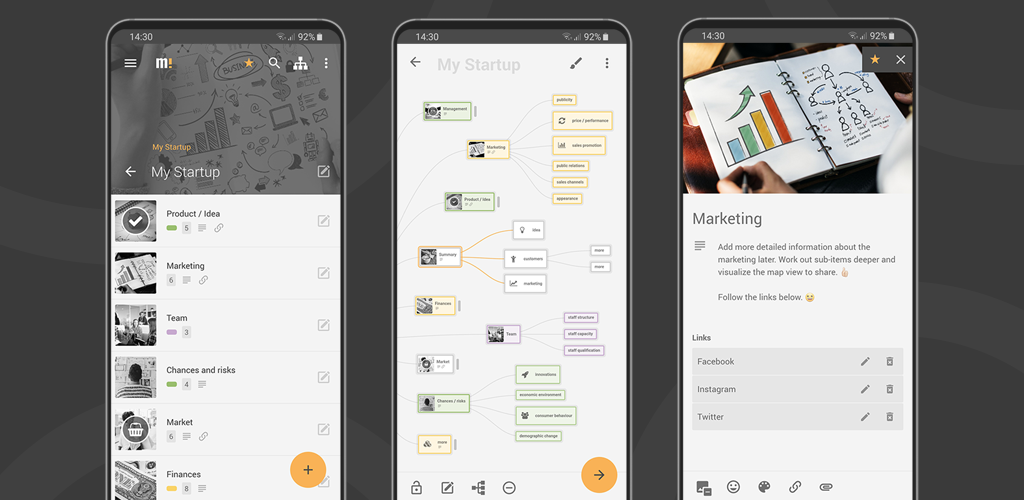Click yellow color label under Finances
Screen dimensions: 1024x500
(172, 488)
